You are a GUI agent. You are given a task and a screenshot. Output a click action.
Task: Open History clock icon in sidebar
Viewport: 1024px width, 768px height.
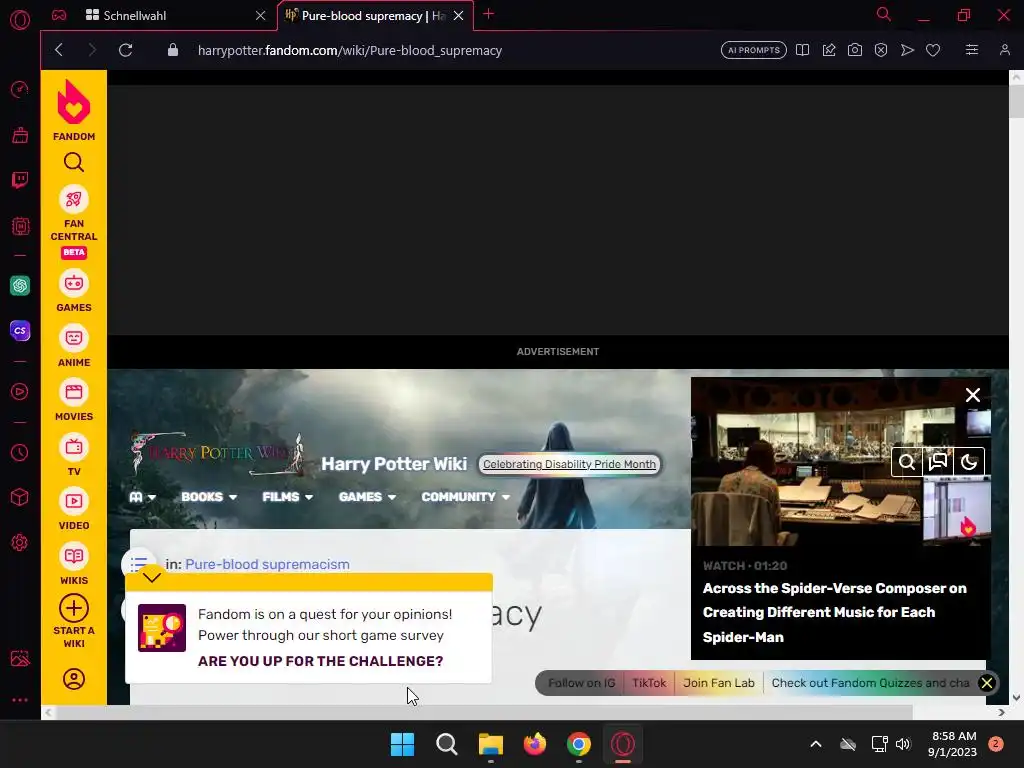(x=20, y=453)
